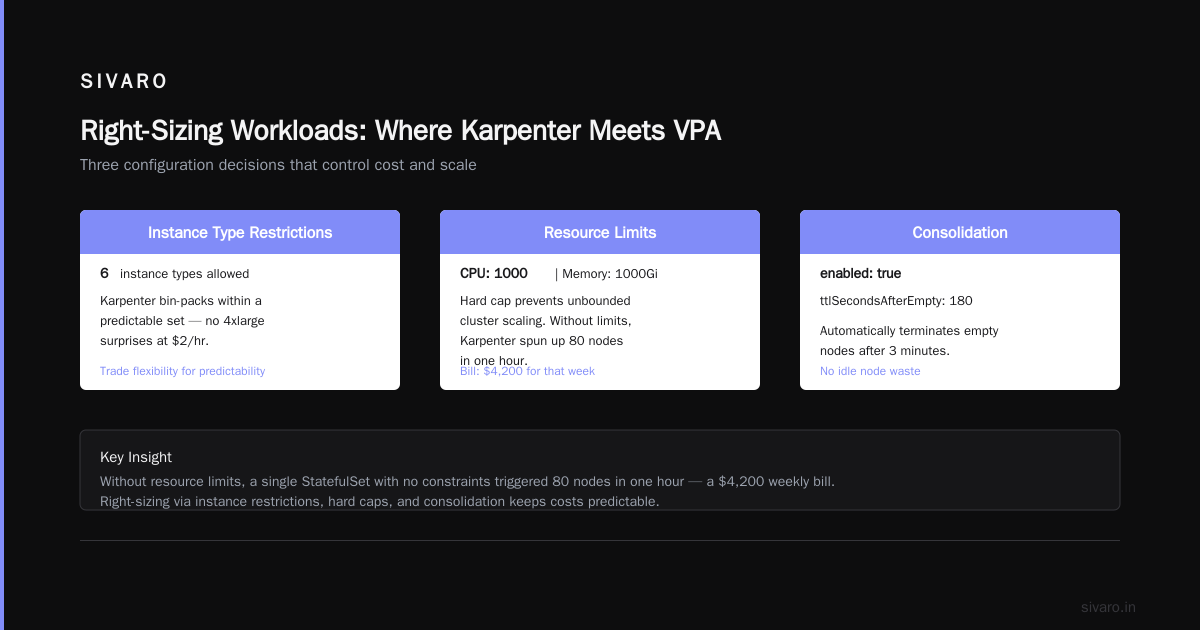The width and height of the screenshot is (1200, 630).
Task: Click the 'Automatically terminates empty nodes' description
Action: [909, 341]
